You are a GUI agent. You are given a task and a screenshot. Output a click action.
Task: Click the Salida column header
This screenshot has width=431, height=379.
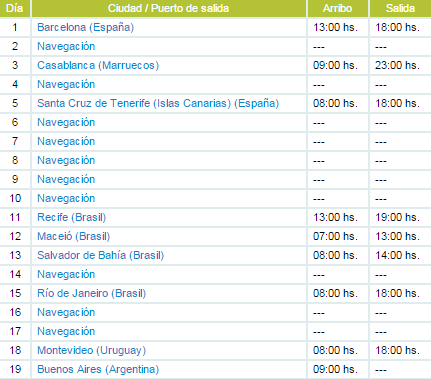[400, 8]
